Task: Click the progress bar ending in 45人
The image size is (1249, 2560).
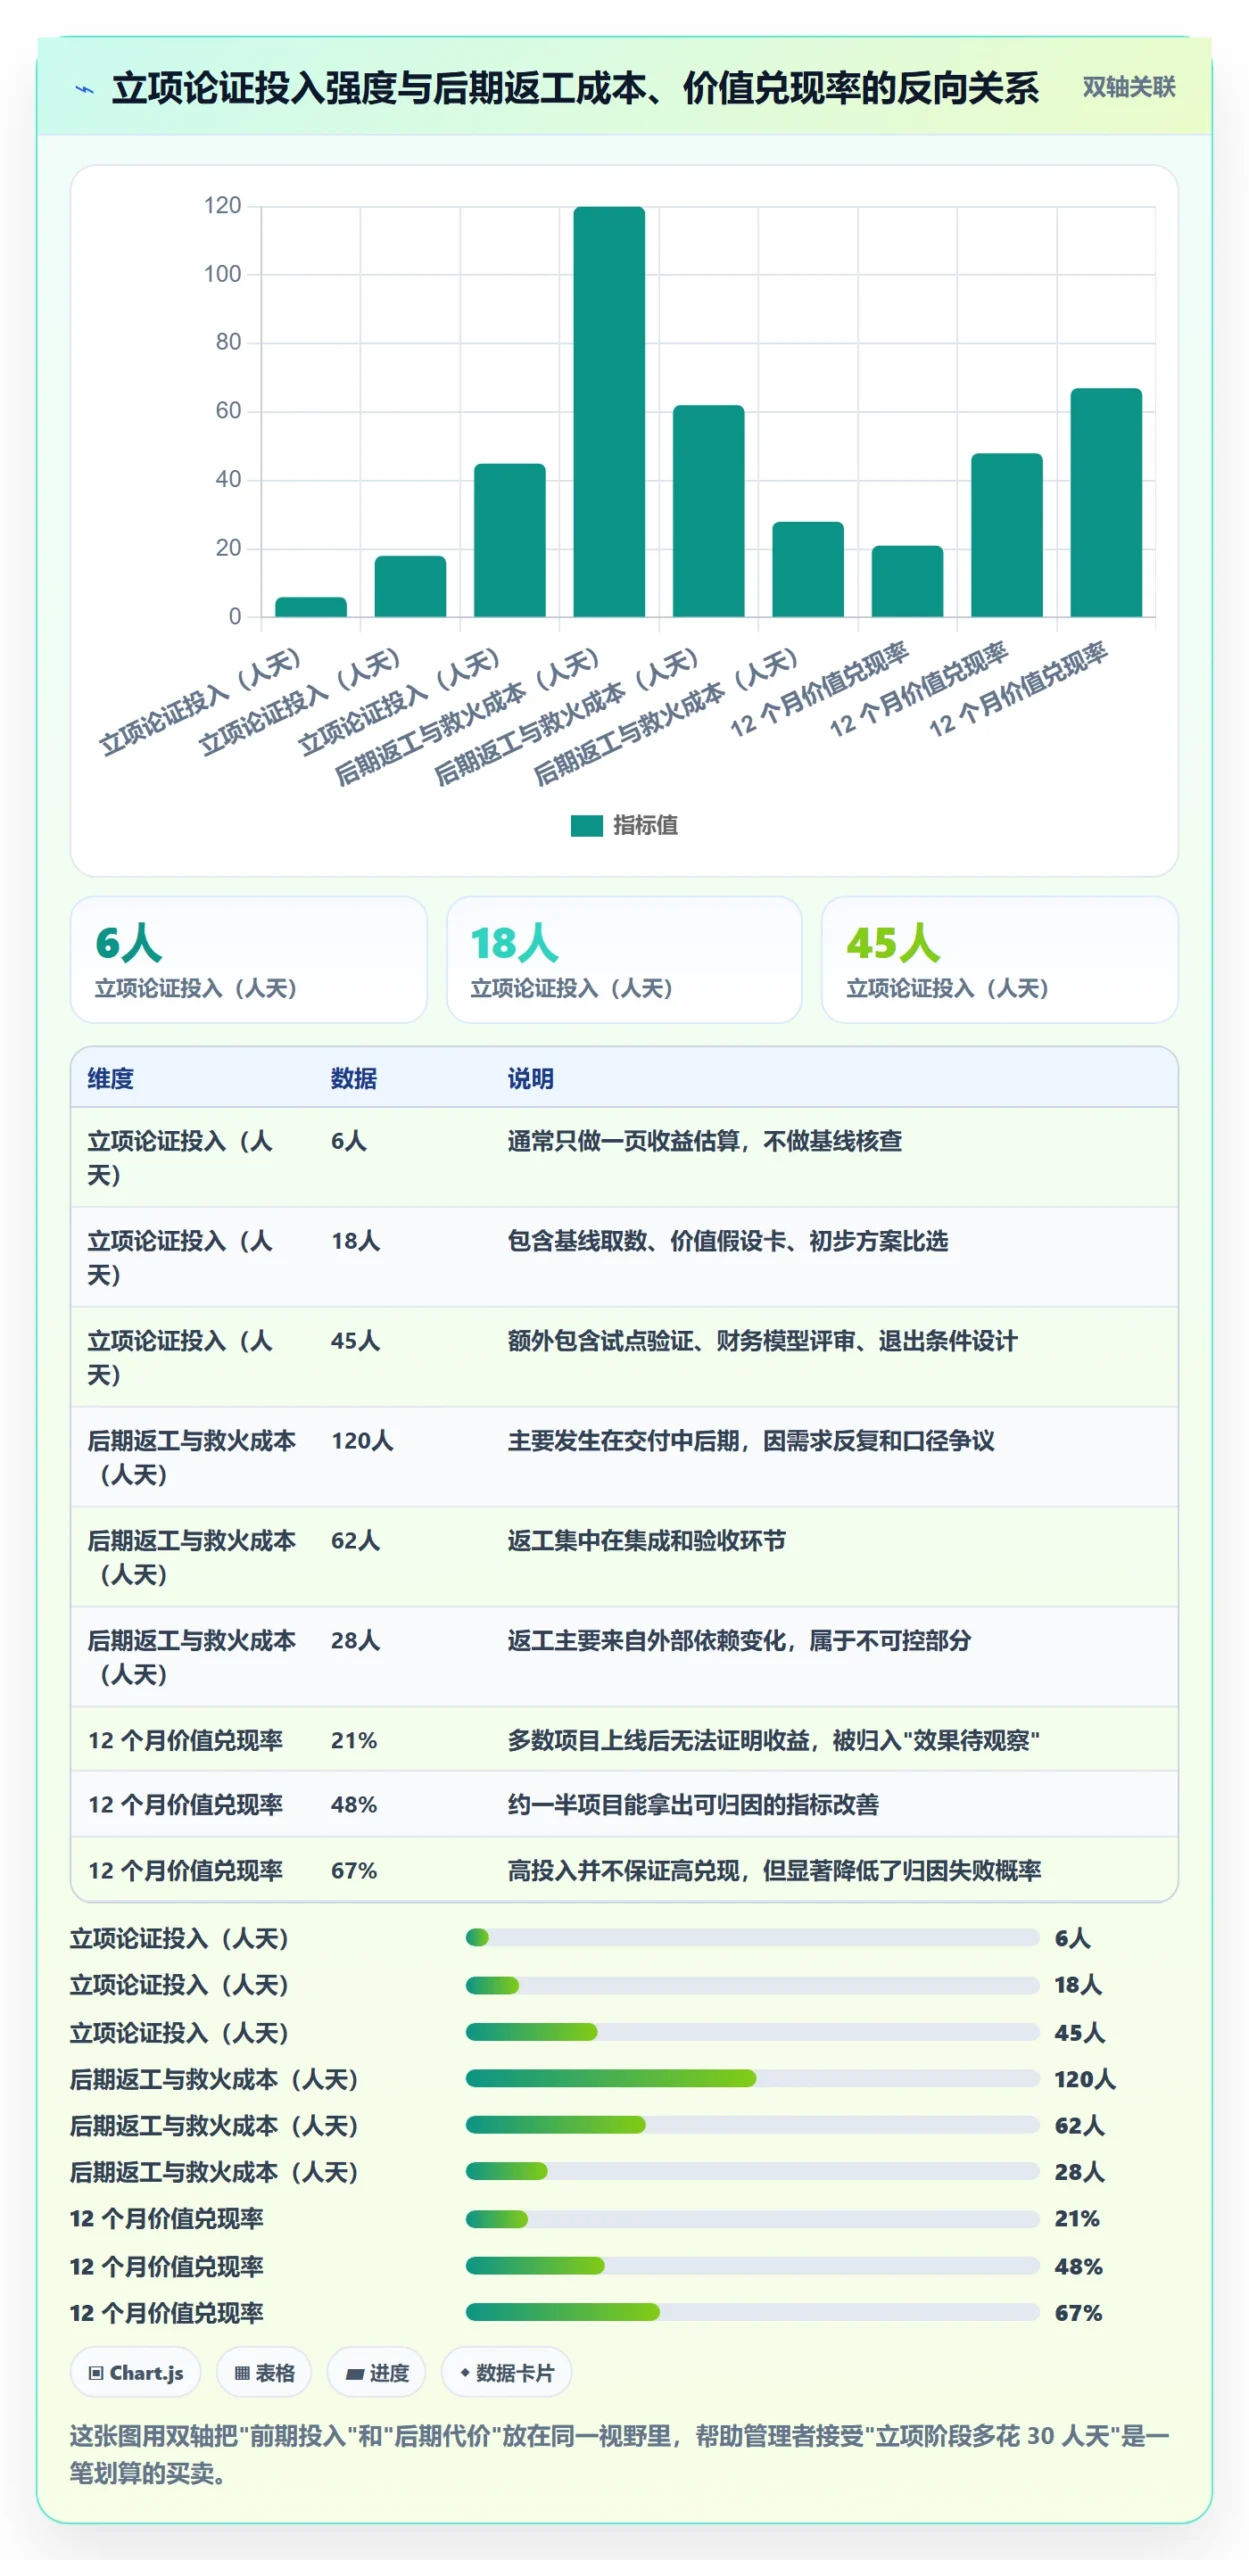Action: click(752, 2032)
